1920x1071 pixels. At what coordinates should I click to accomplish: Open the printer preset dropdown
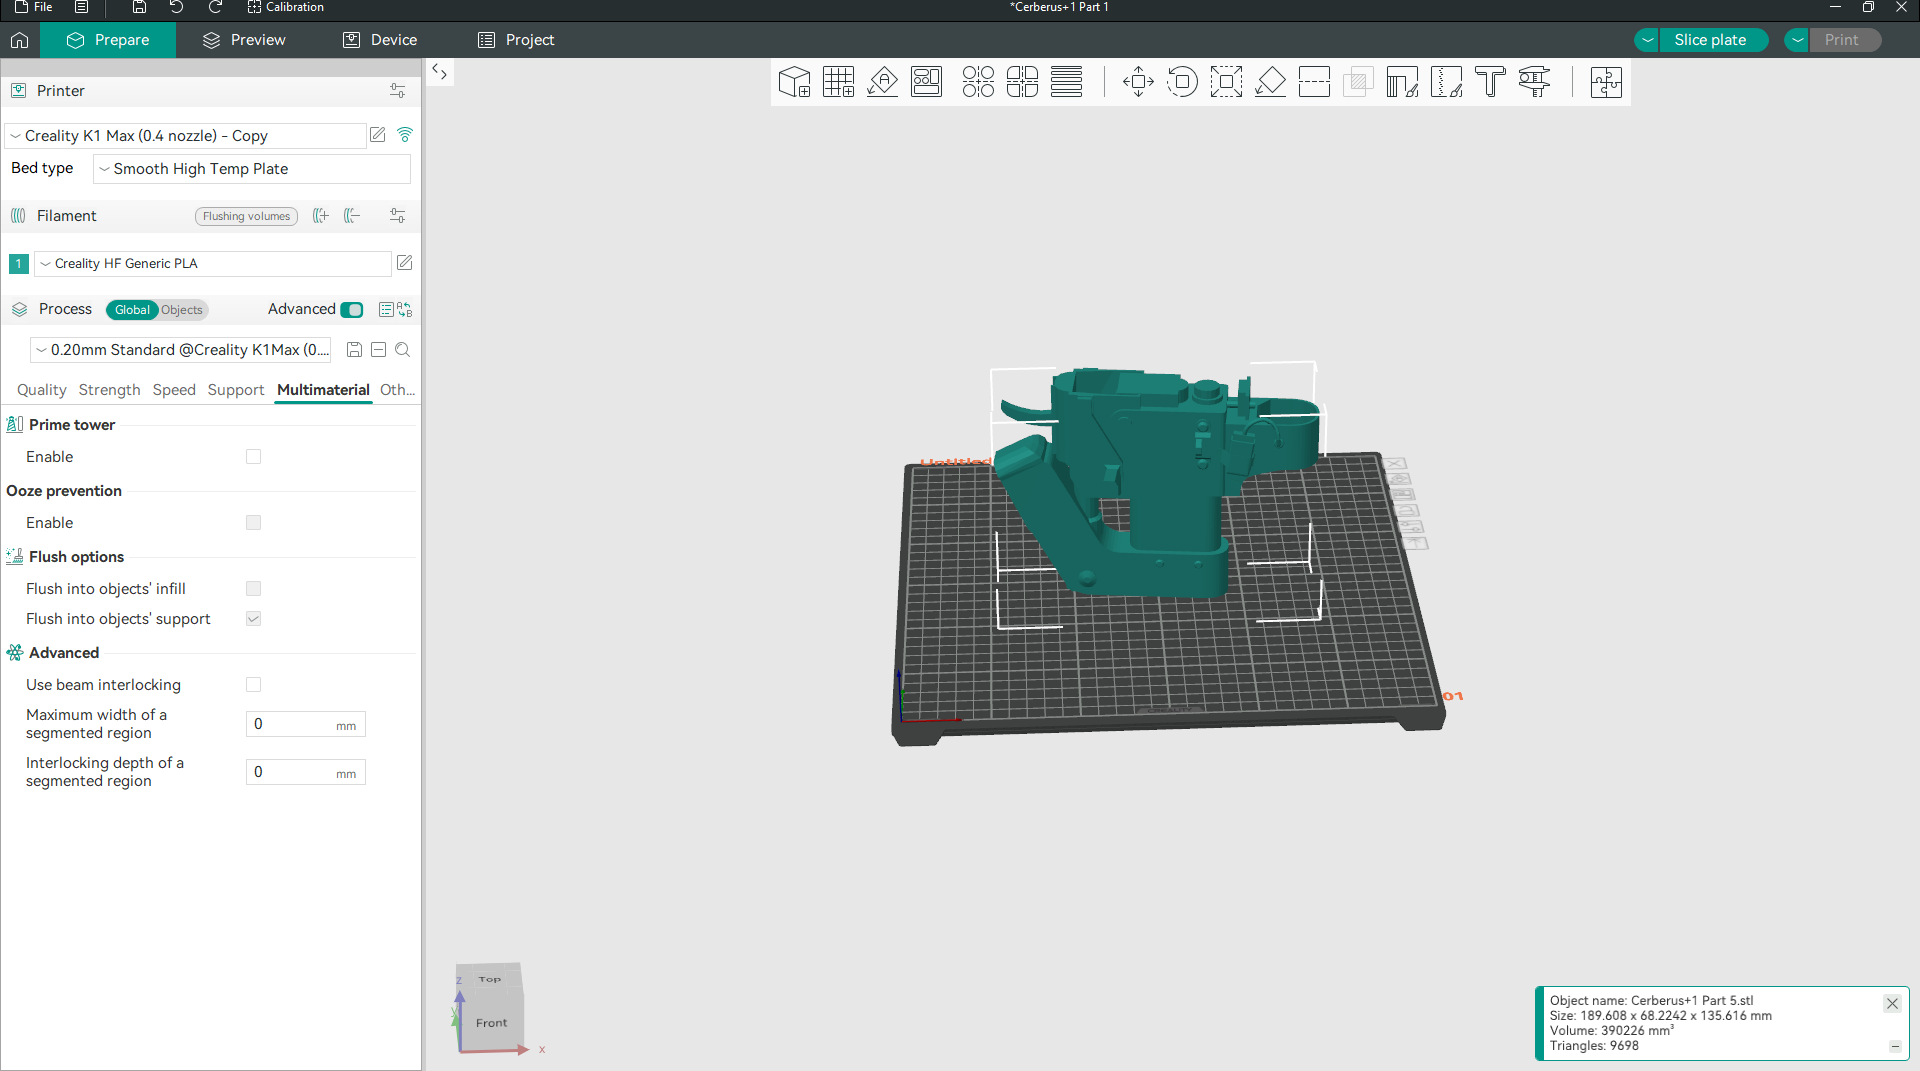pos(185,136)
